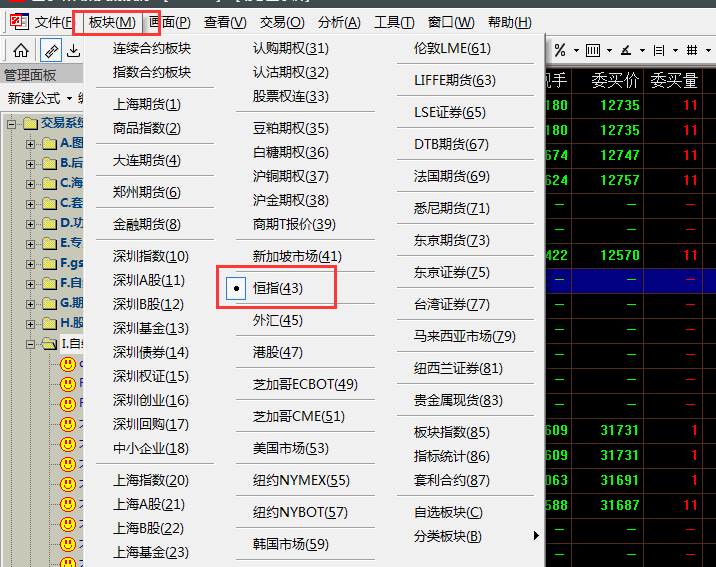Choose 纽约NYMEX(55) menu entry

301,480
